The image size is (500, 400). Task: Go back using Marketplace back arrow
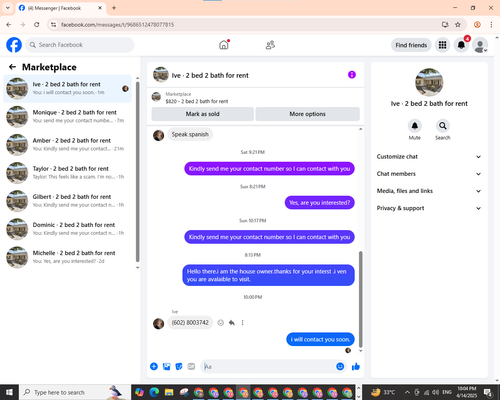click(13, 67)
